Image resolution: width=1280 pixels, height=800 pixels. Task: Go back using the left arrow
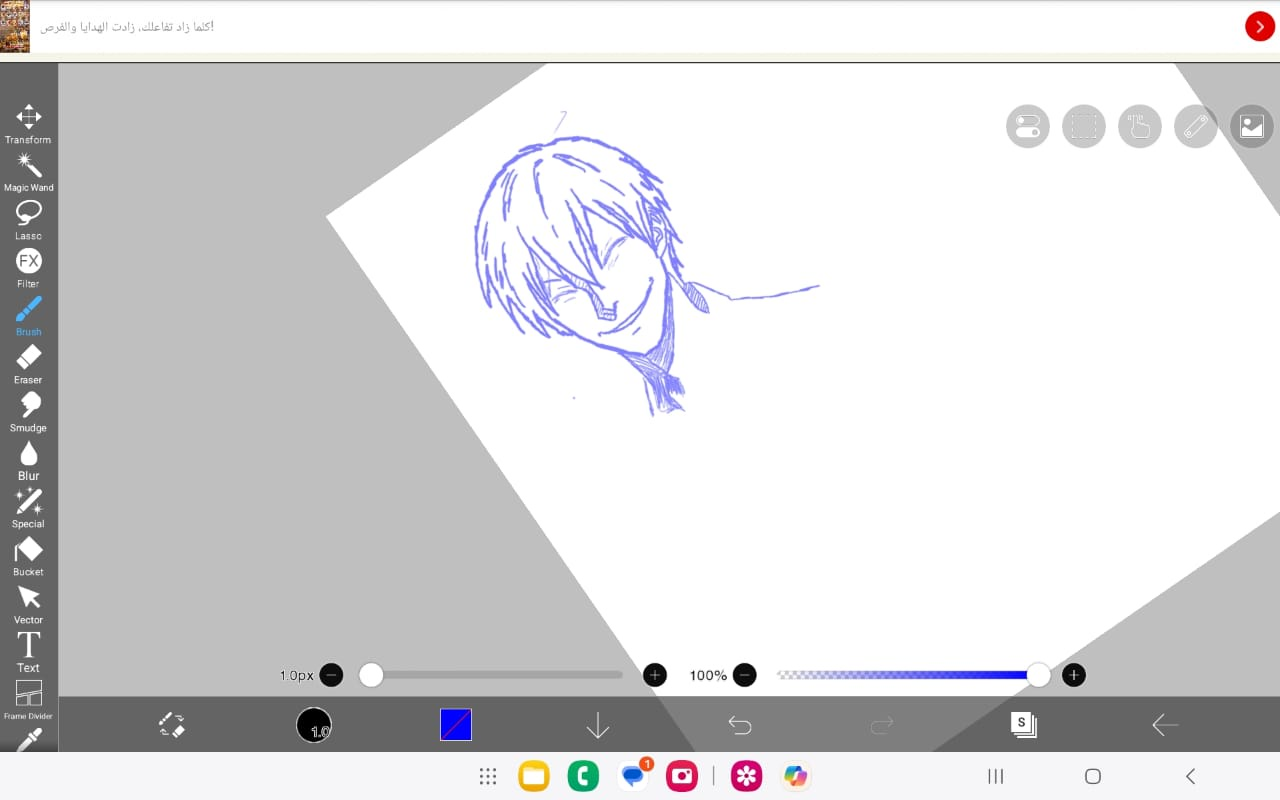tap(1165, 725)
